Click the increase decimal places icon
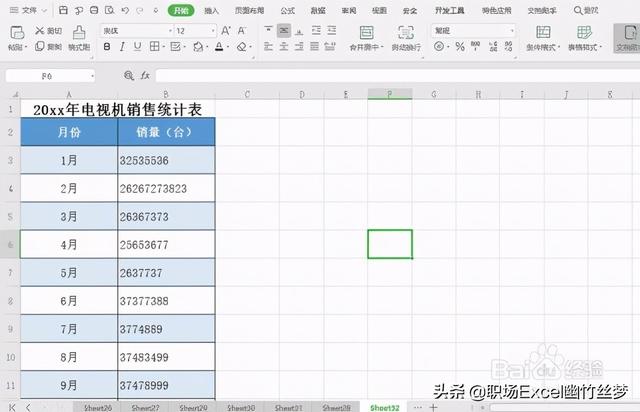This screenshot has width=640, height=412. pyautogui.click(x=493, y=46)
